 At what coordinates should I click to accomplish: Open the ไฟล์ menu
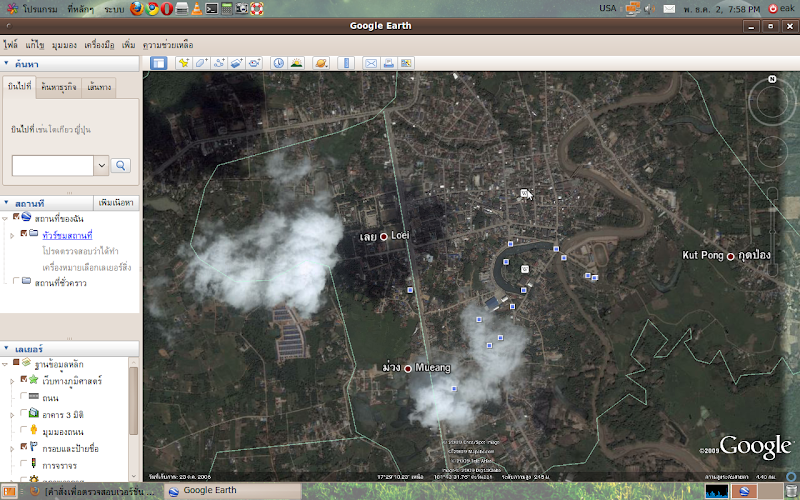click(x=10, y=45)
